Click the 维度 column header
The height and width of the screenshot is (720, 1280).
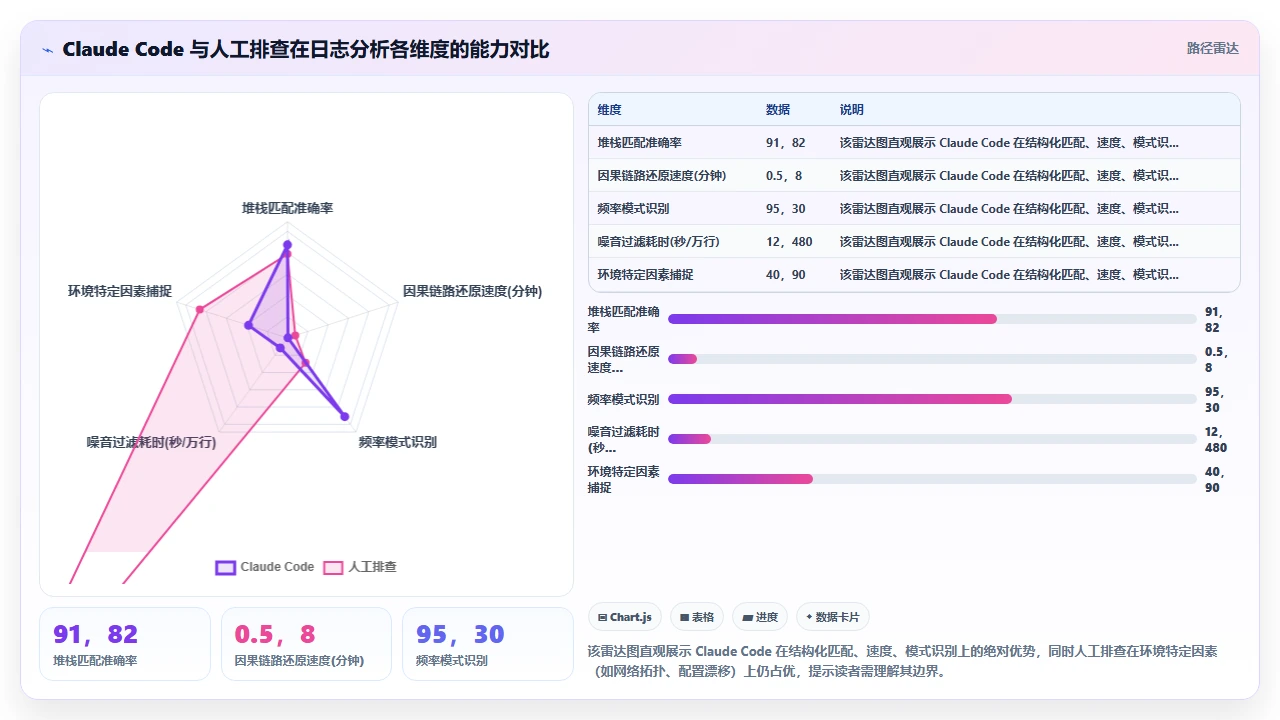click(x=610, y=110)
